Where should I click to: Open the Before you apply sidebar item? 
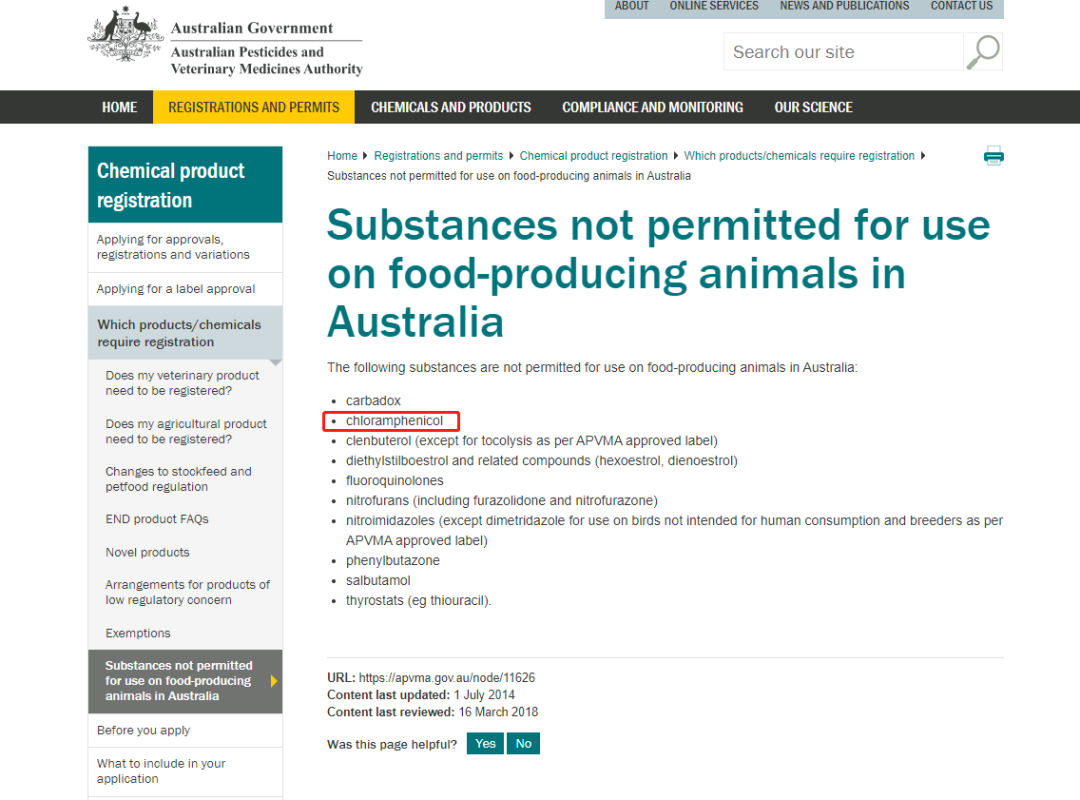[144, 730]
